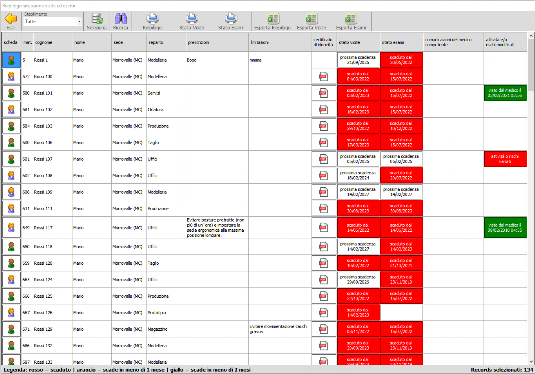Image resolution: width=535 pixels, height=374 pixels.
Task: Open the PDF certificate for Rossi 120
Action: pyautogui.click(x=323, y=263)
